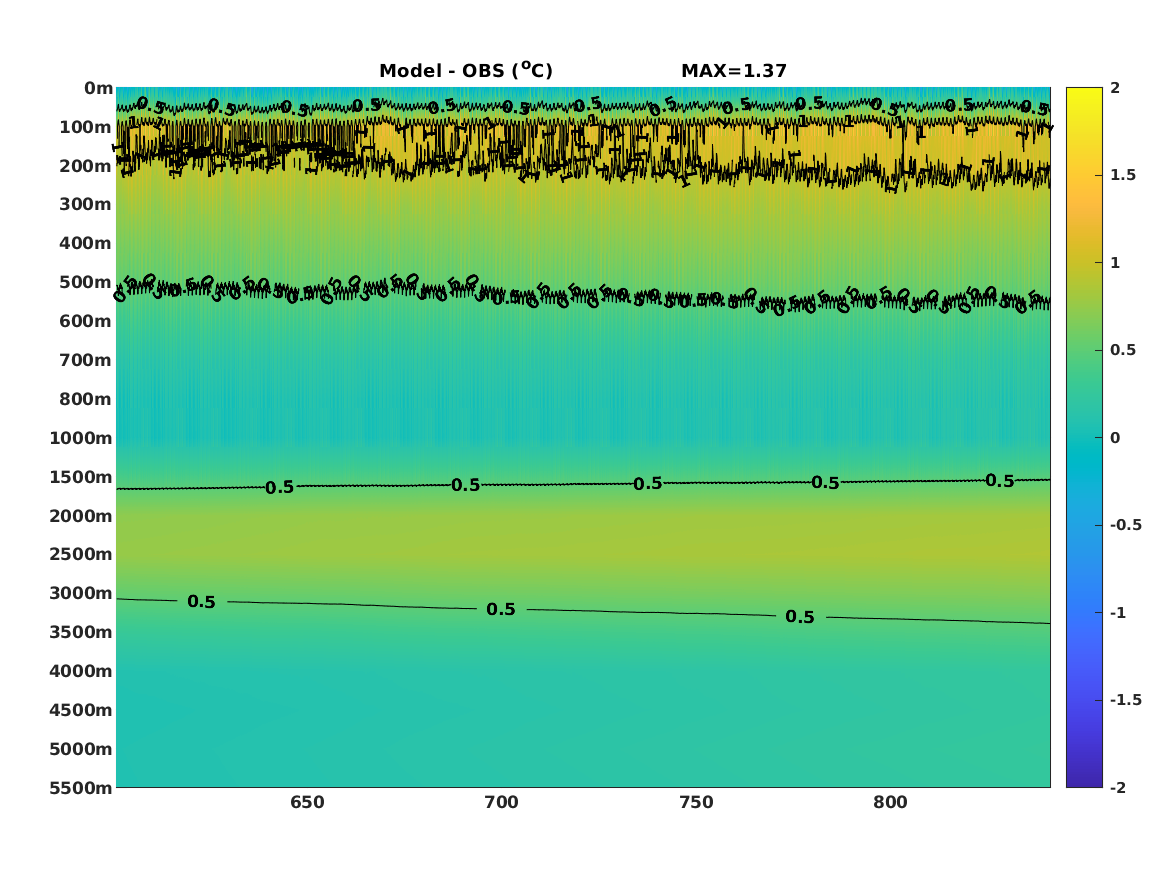Click the teal zero region of the colorbar
The image size is (1167, 875).
click(x=1084, y=438)
